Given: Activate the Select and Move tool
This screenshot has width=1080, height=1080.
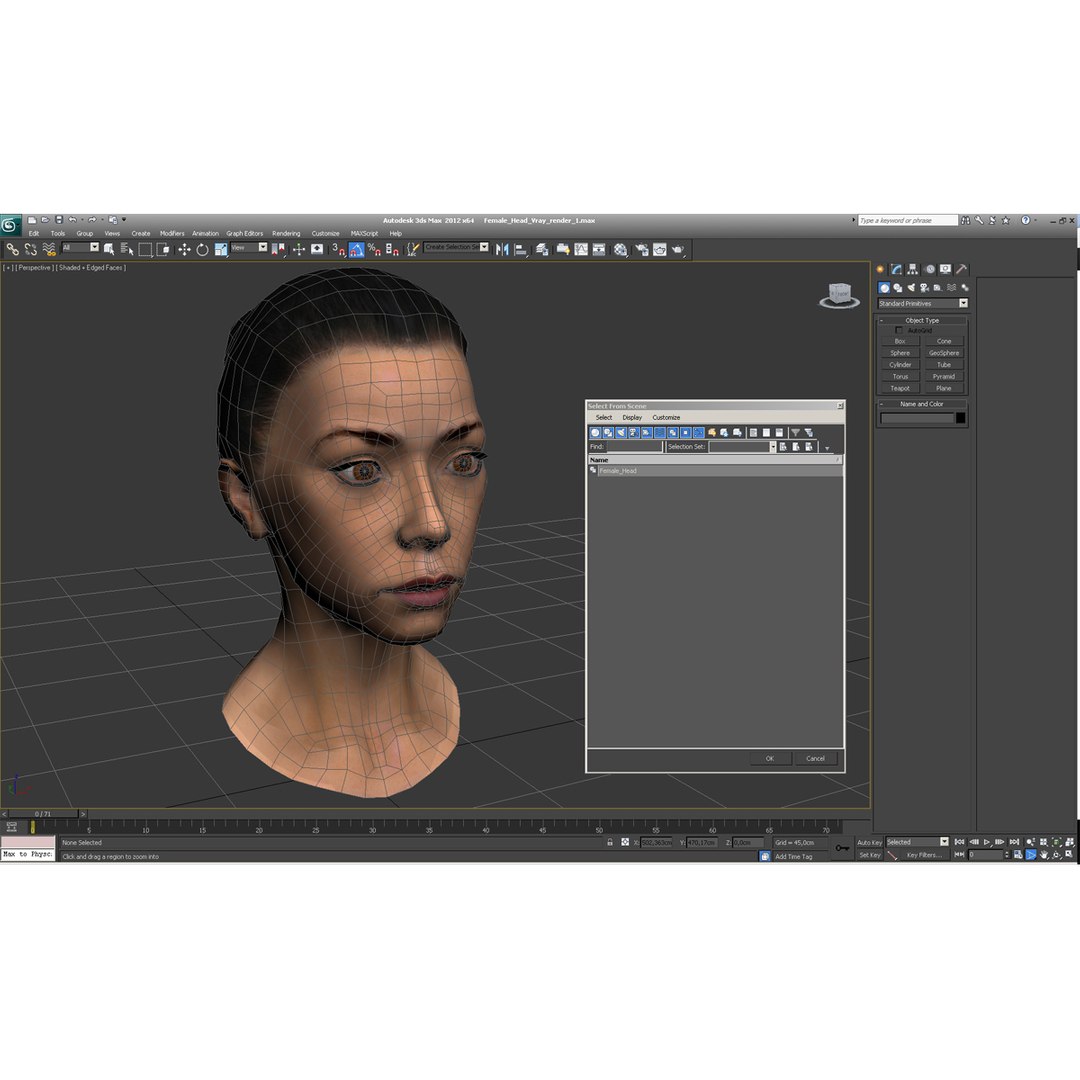Looking at the screenshot, I should pyautogui.click(x=184, y=249).
